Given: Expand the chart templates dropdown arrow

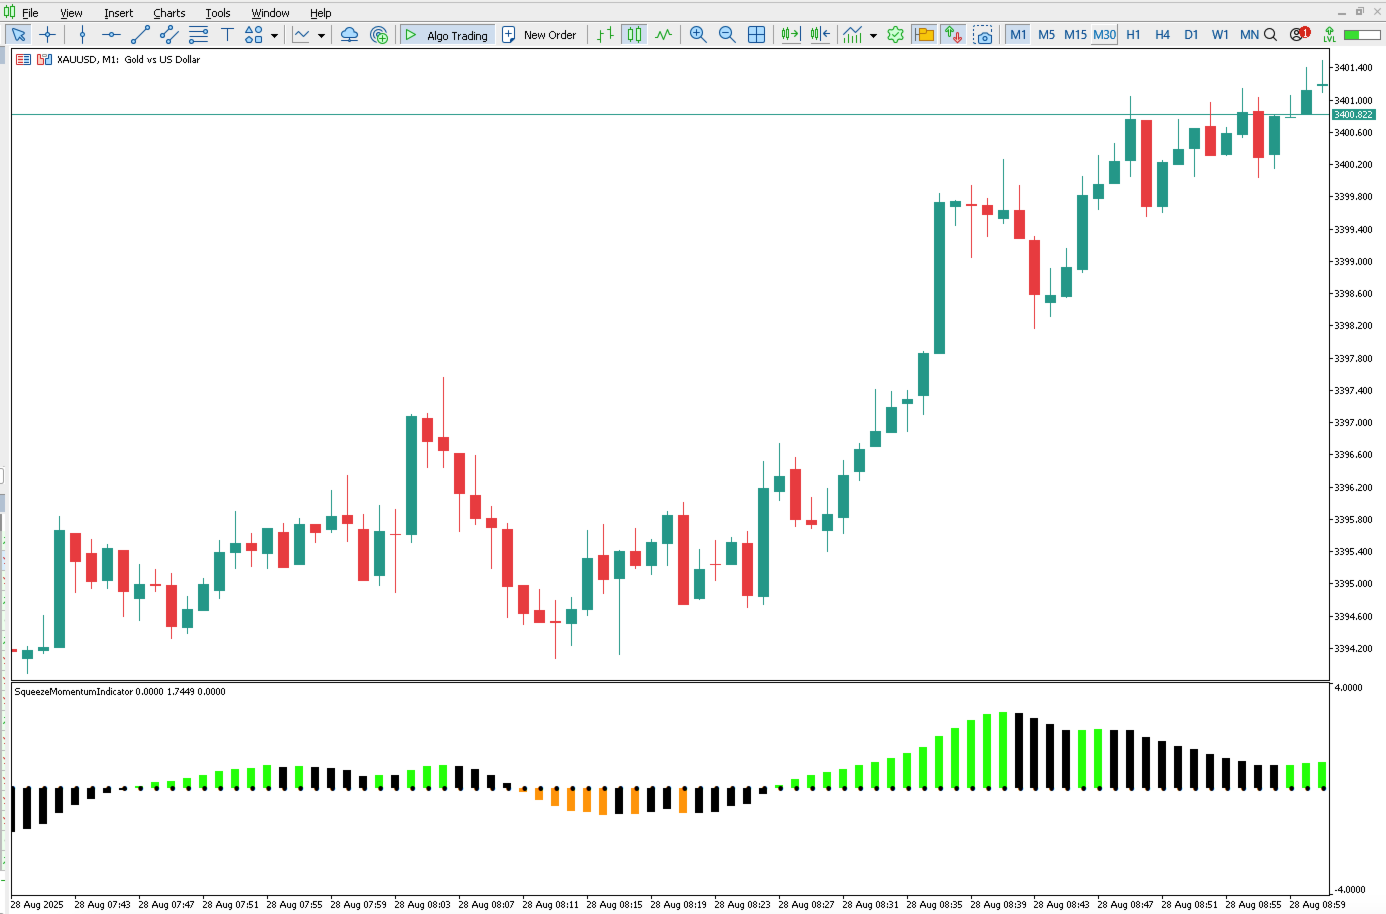Looking at the screenshot, I should click(873, 35).
